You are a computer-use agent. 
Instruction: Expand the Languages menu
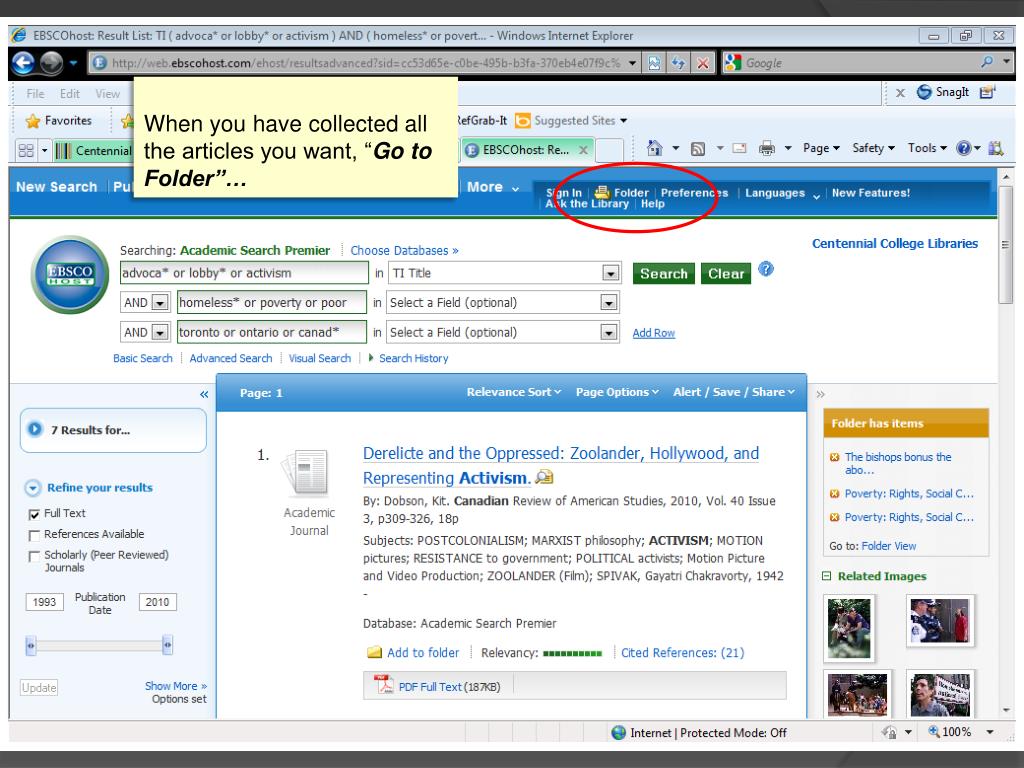[x=782, y=193]
